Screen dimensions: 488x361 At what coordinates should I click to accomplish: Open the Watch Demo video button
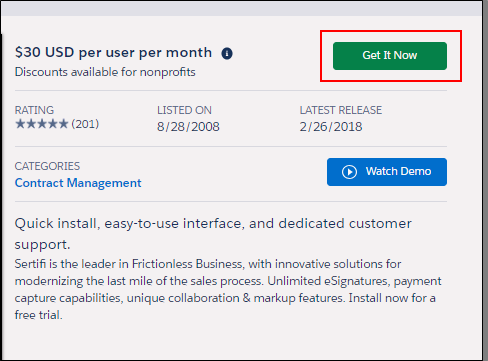point(387,172)
